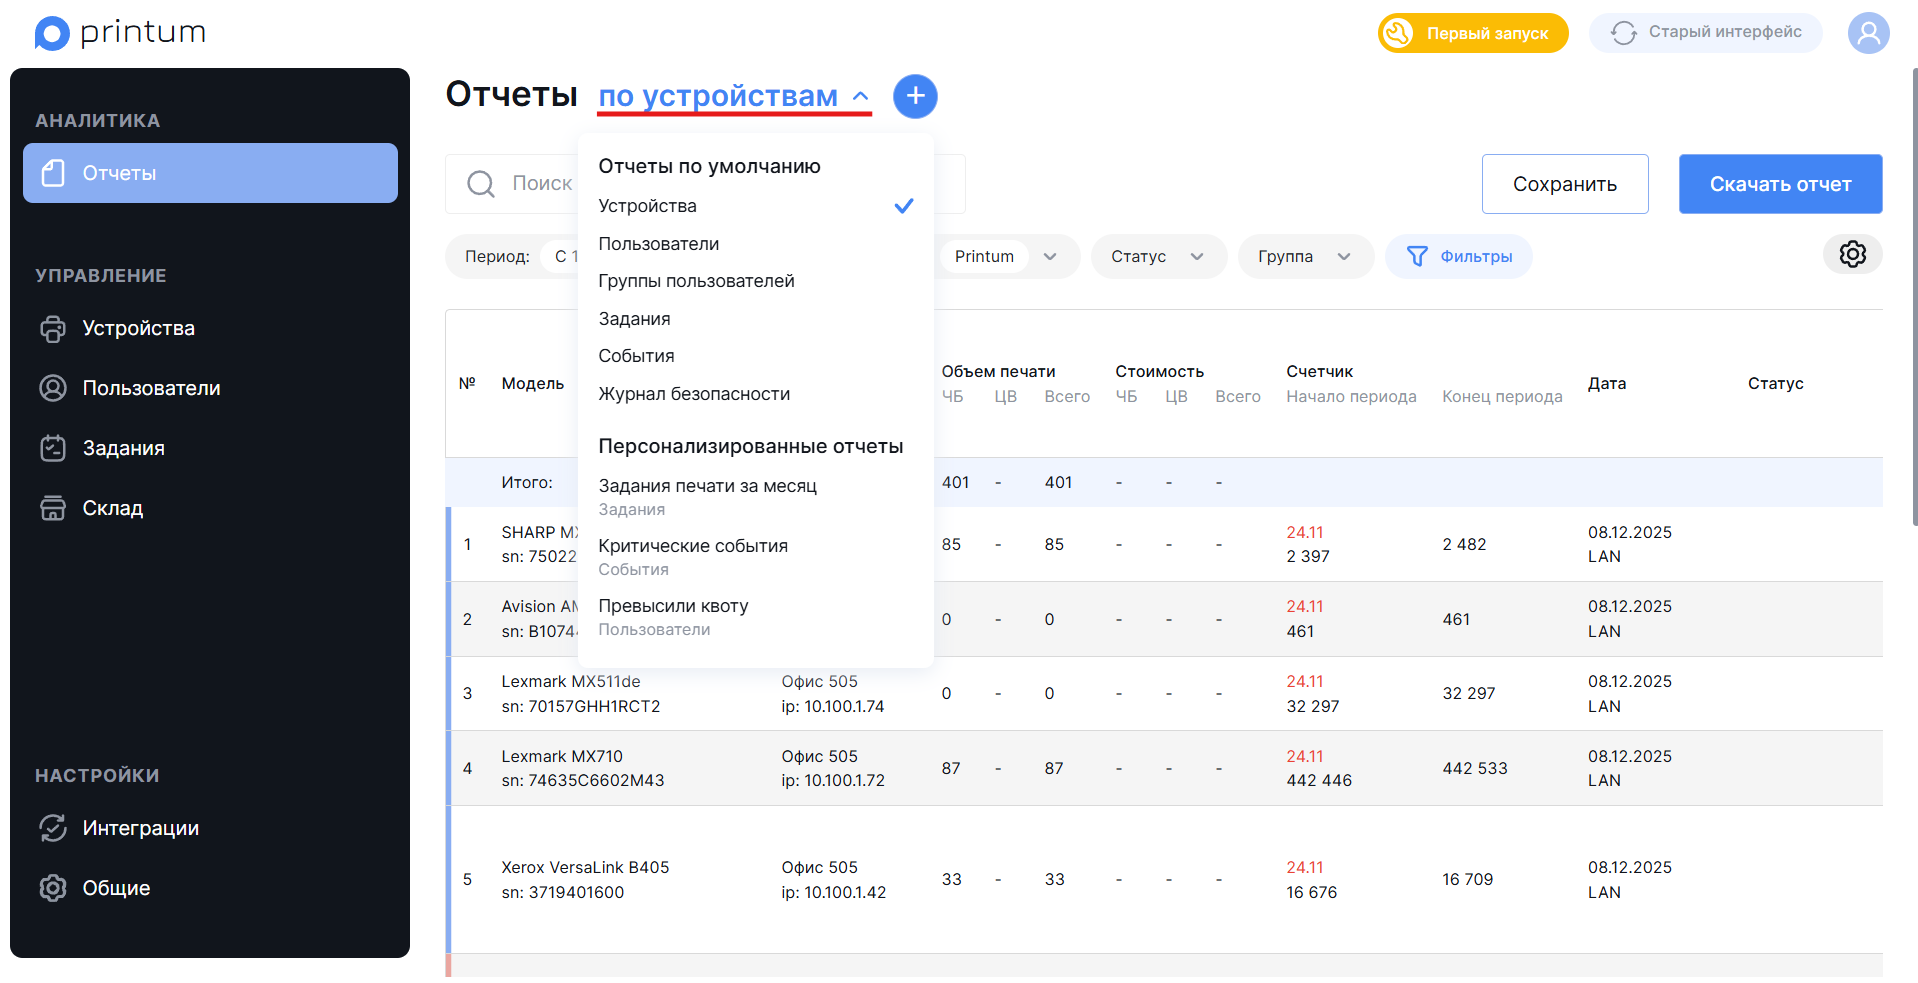Toggle the Фильтры panel
1918x983 pixels.
[x=1458, y=257]
